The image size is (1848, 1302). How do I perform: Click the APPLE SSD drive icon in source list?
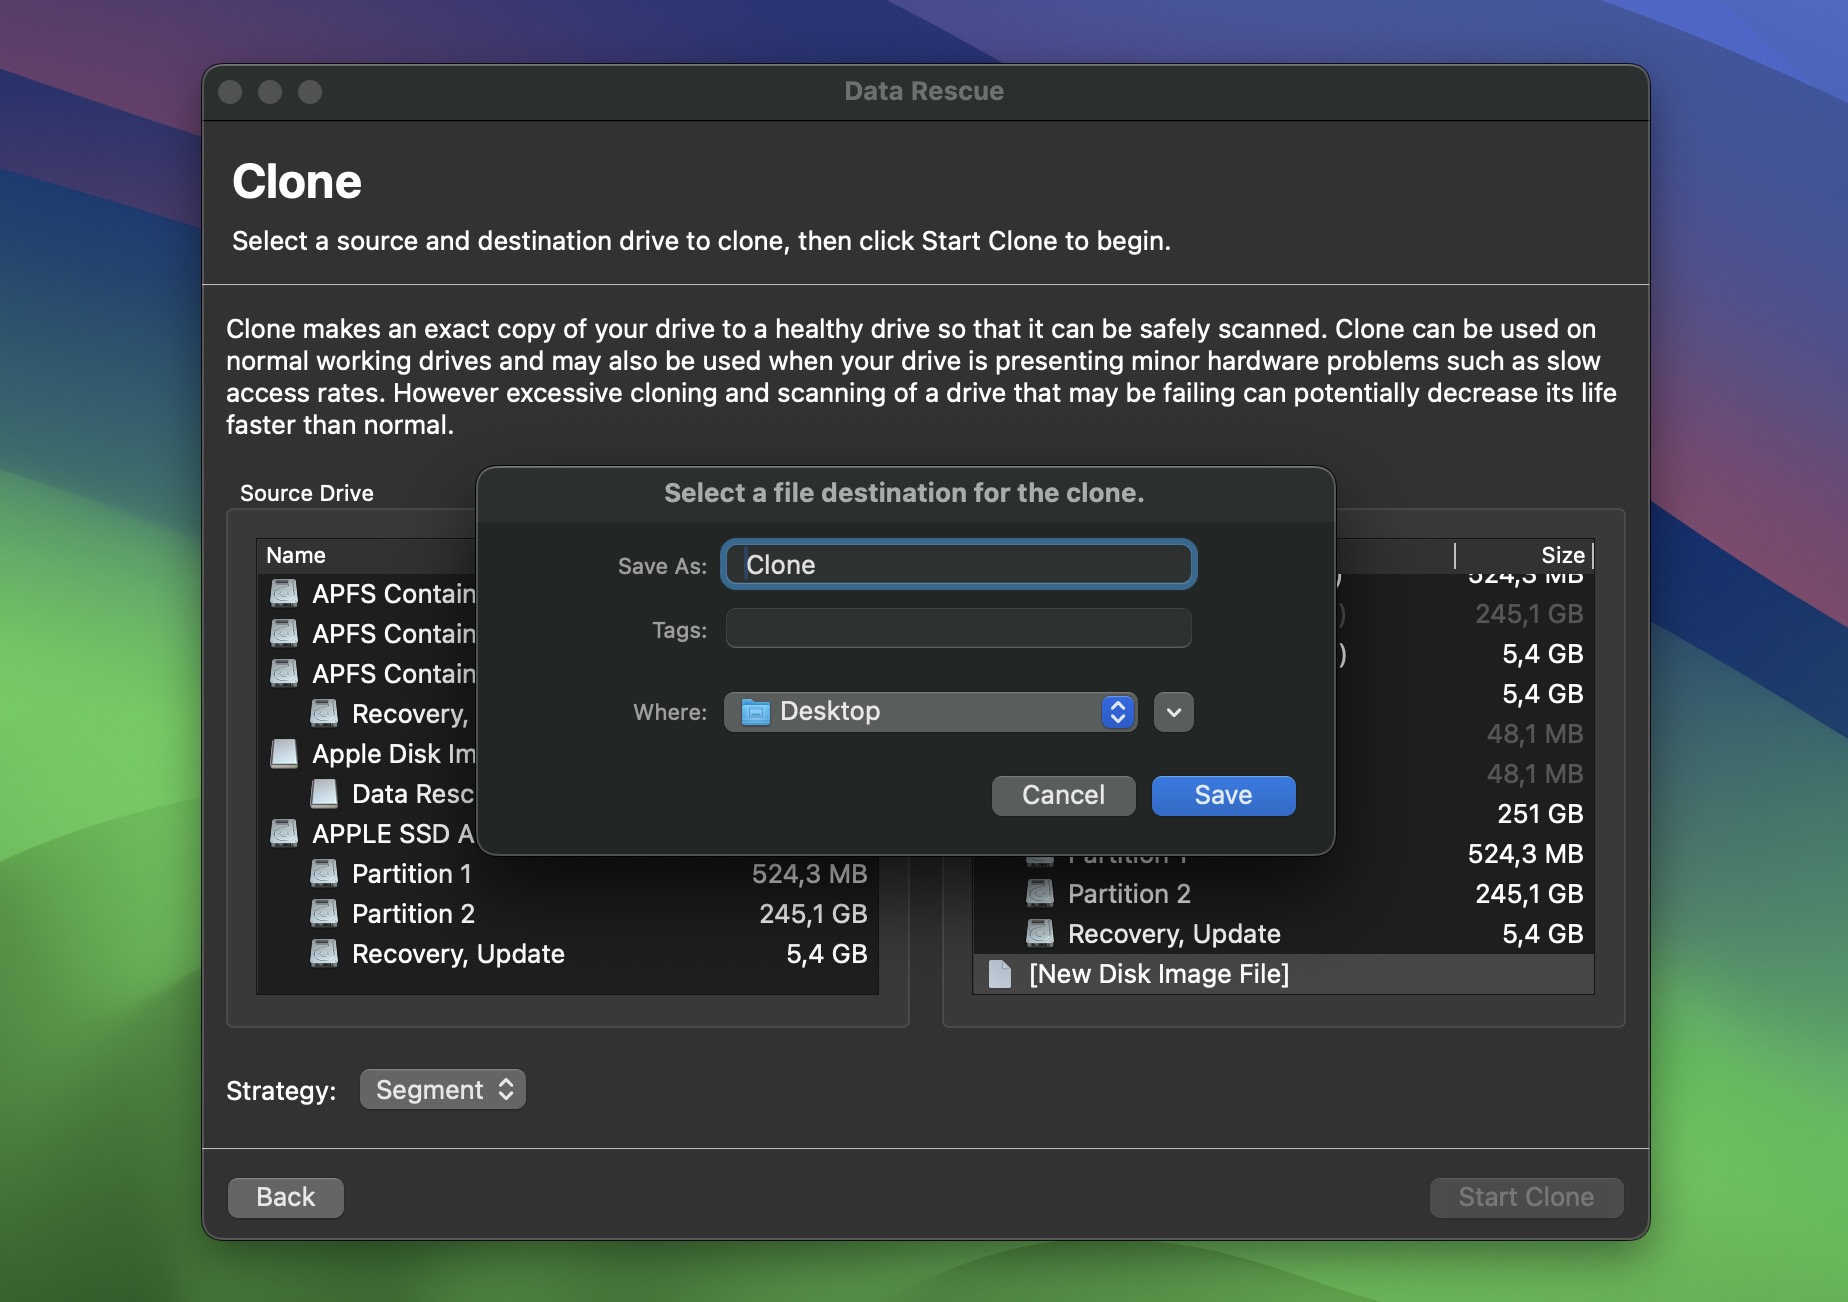284,833
